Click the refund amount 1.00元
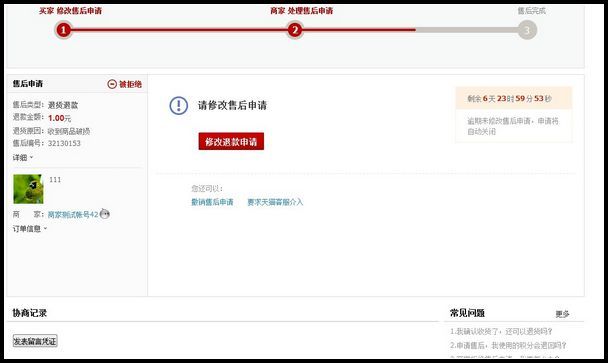 pyautogui.click(x=59, y=118)
